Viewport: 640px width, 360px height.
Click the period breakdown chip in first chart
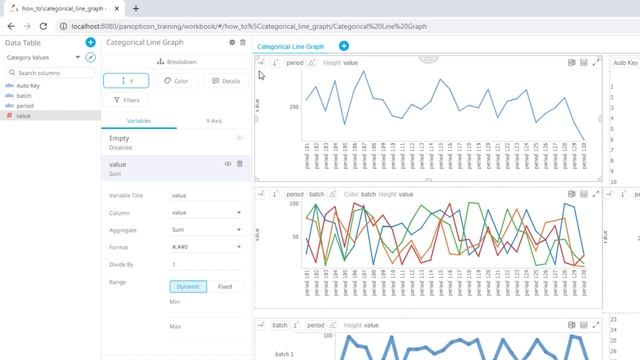295,62
